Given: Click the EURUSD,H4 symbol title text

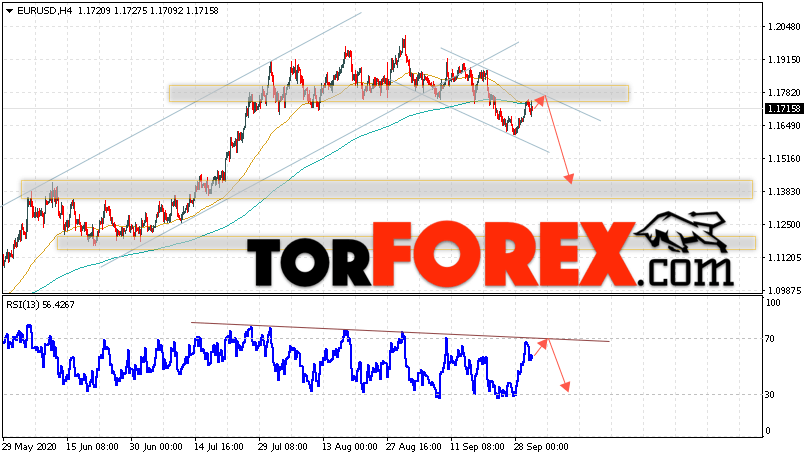Looking at the screenshot, I should point(45,11).
